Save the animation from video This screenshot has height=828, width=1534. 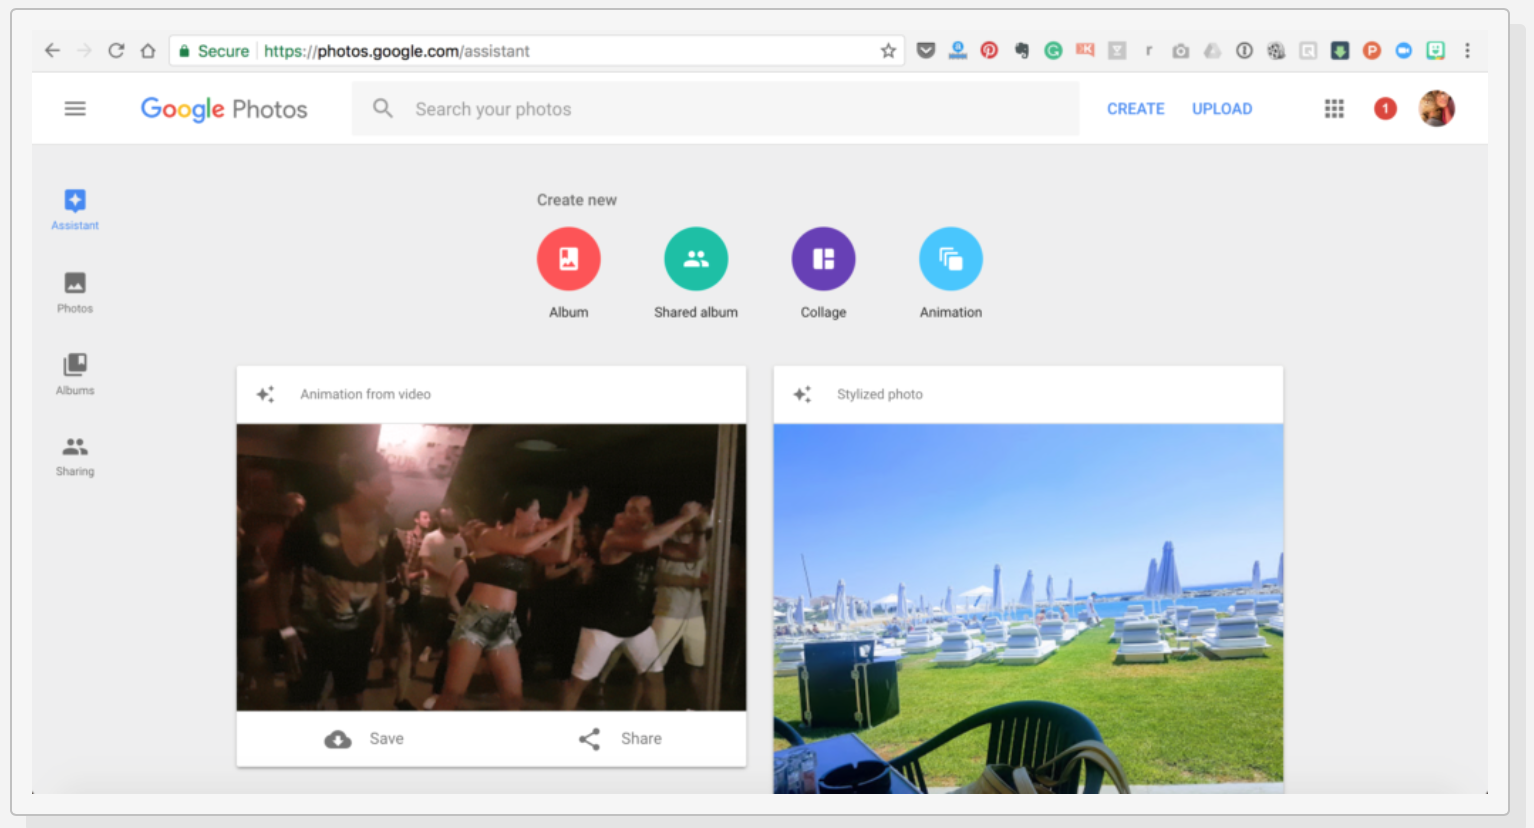click(x=365, y=739)
